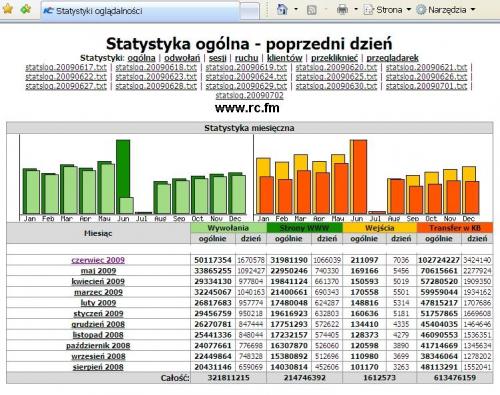Open statslog.20090701.txt link
Viewport: 500px width, 395px height.
[x=426, y=86]
